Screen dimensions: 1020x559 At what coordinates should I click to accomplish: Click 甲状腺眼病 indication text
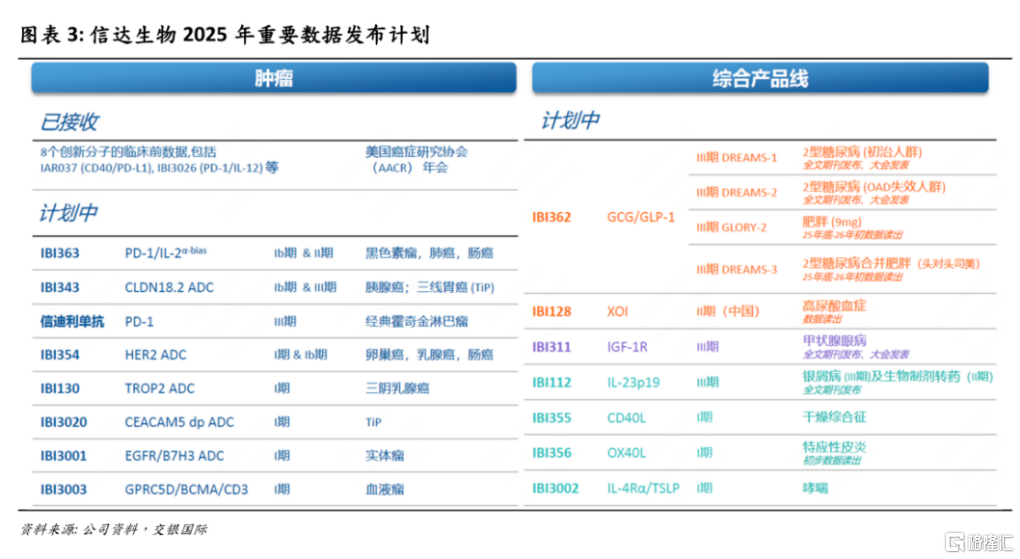pos(834,341)
